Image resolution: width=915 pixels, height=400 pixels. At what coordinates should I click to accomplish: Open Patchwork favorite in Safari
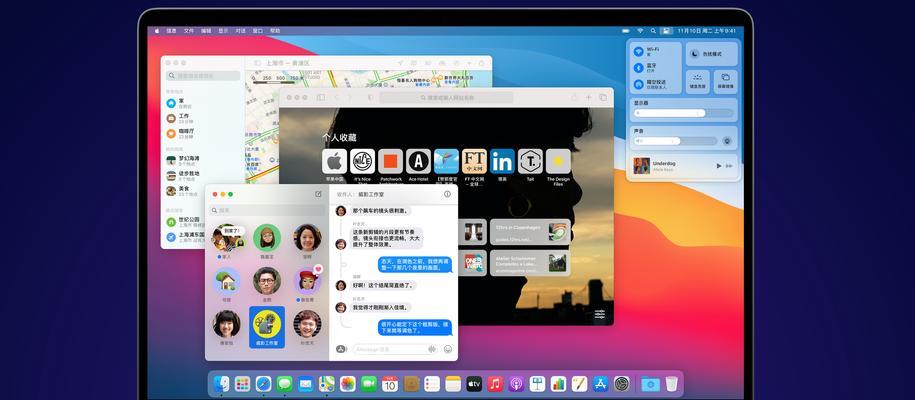pyautogui.click(x=390, y=161)
